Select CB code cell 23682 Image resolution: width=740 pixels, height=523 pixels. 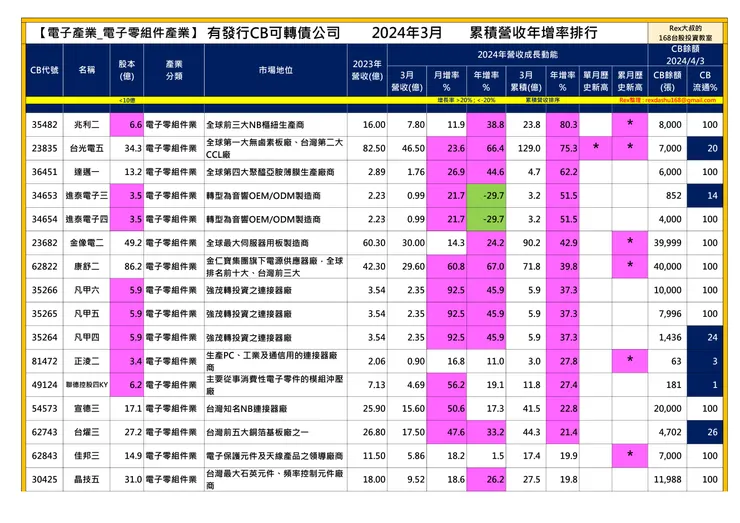pos(44,243)
